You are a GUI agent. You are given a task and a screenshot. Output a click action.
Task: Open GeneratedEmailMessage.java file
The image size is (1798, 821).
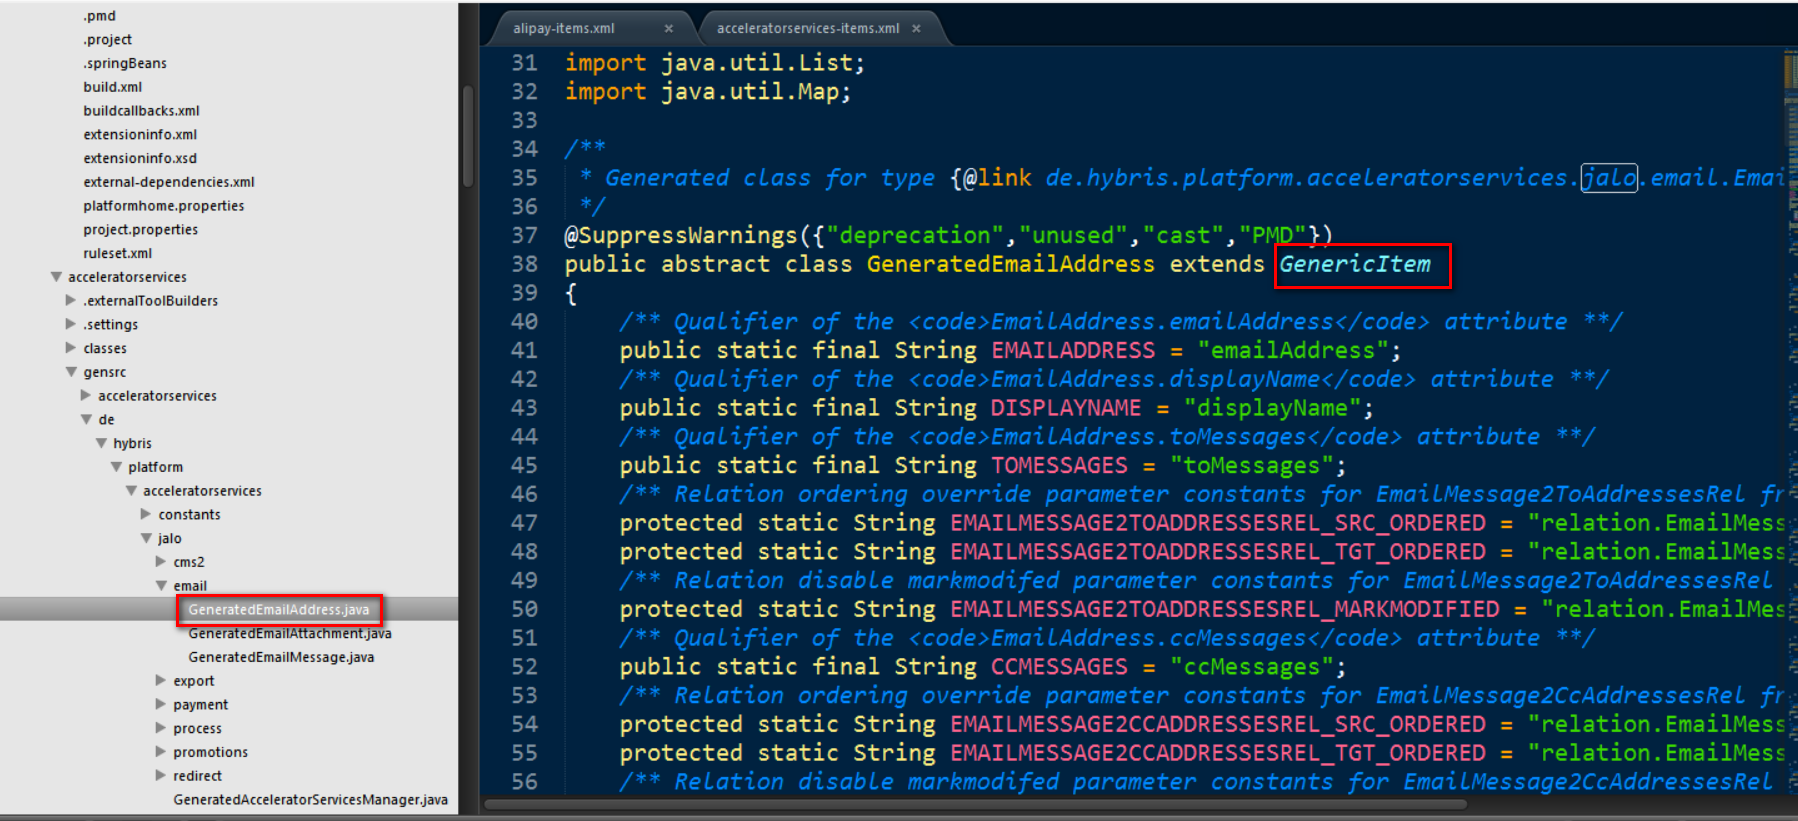[281, 657]
